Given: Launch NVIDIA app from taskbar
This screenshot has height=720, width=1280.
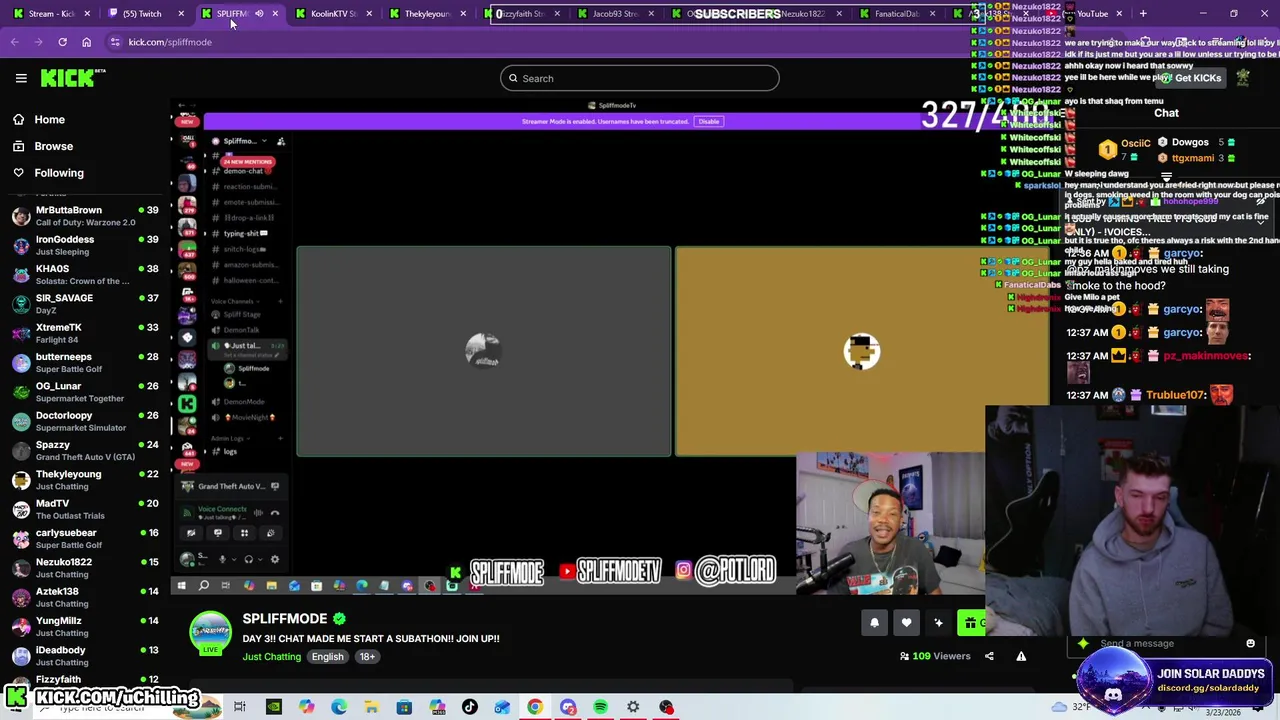Looking at the screenshot, I should click(273, 707).
